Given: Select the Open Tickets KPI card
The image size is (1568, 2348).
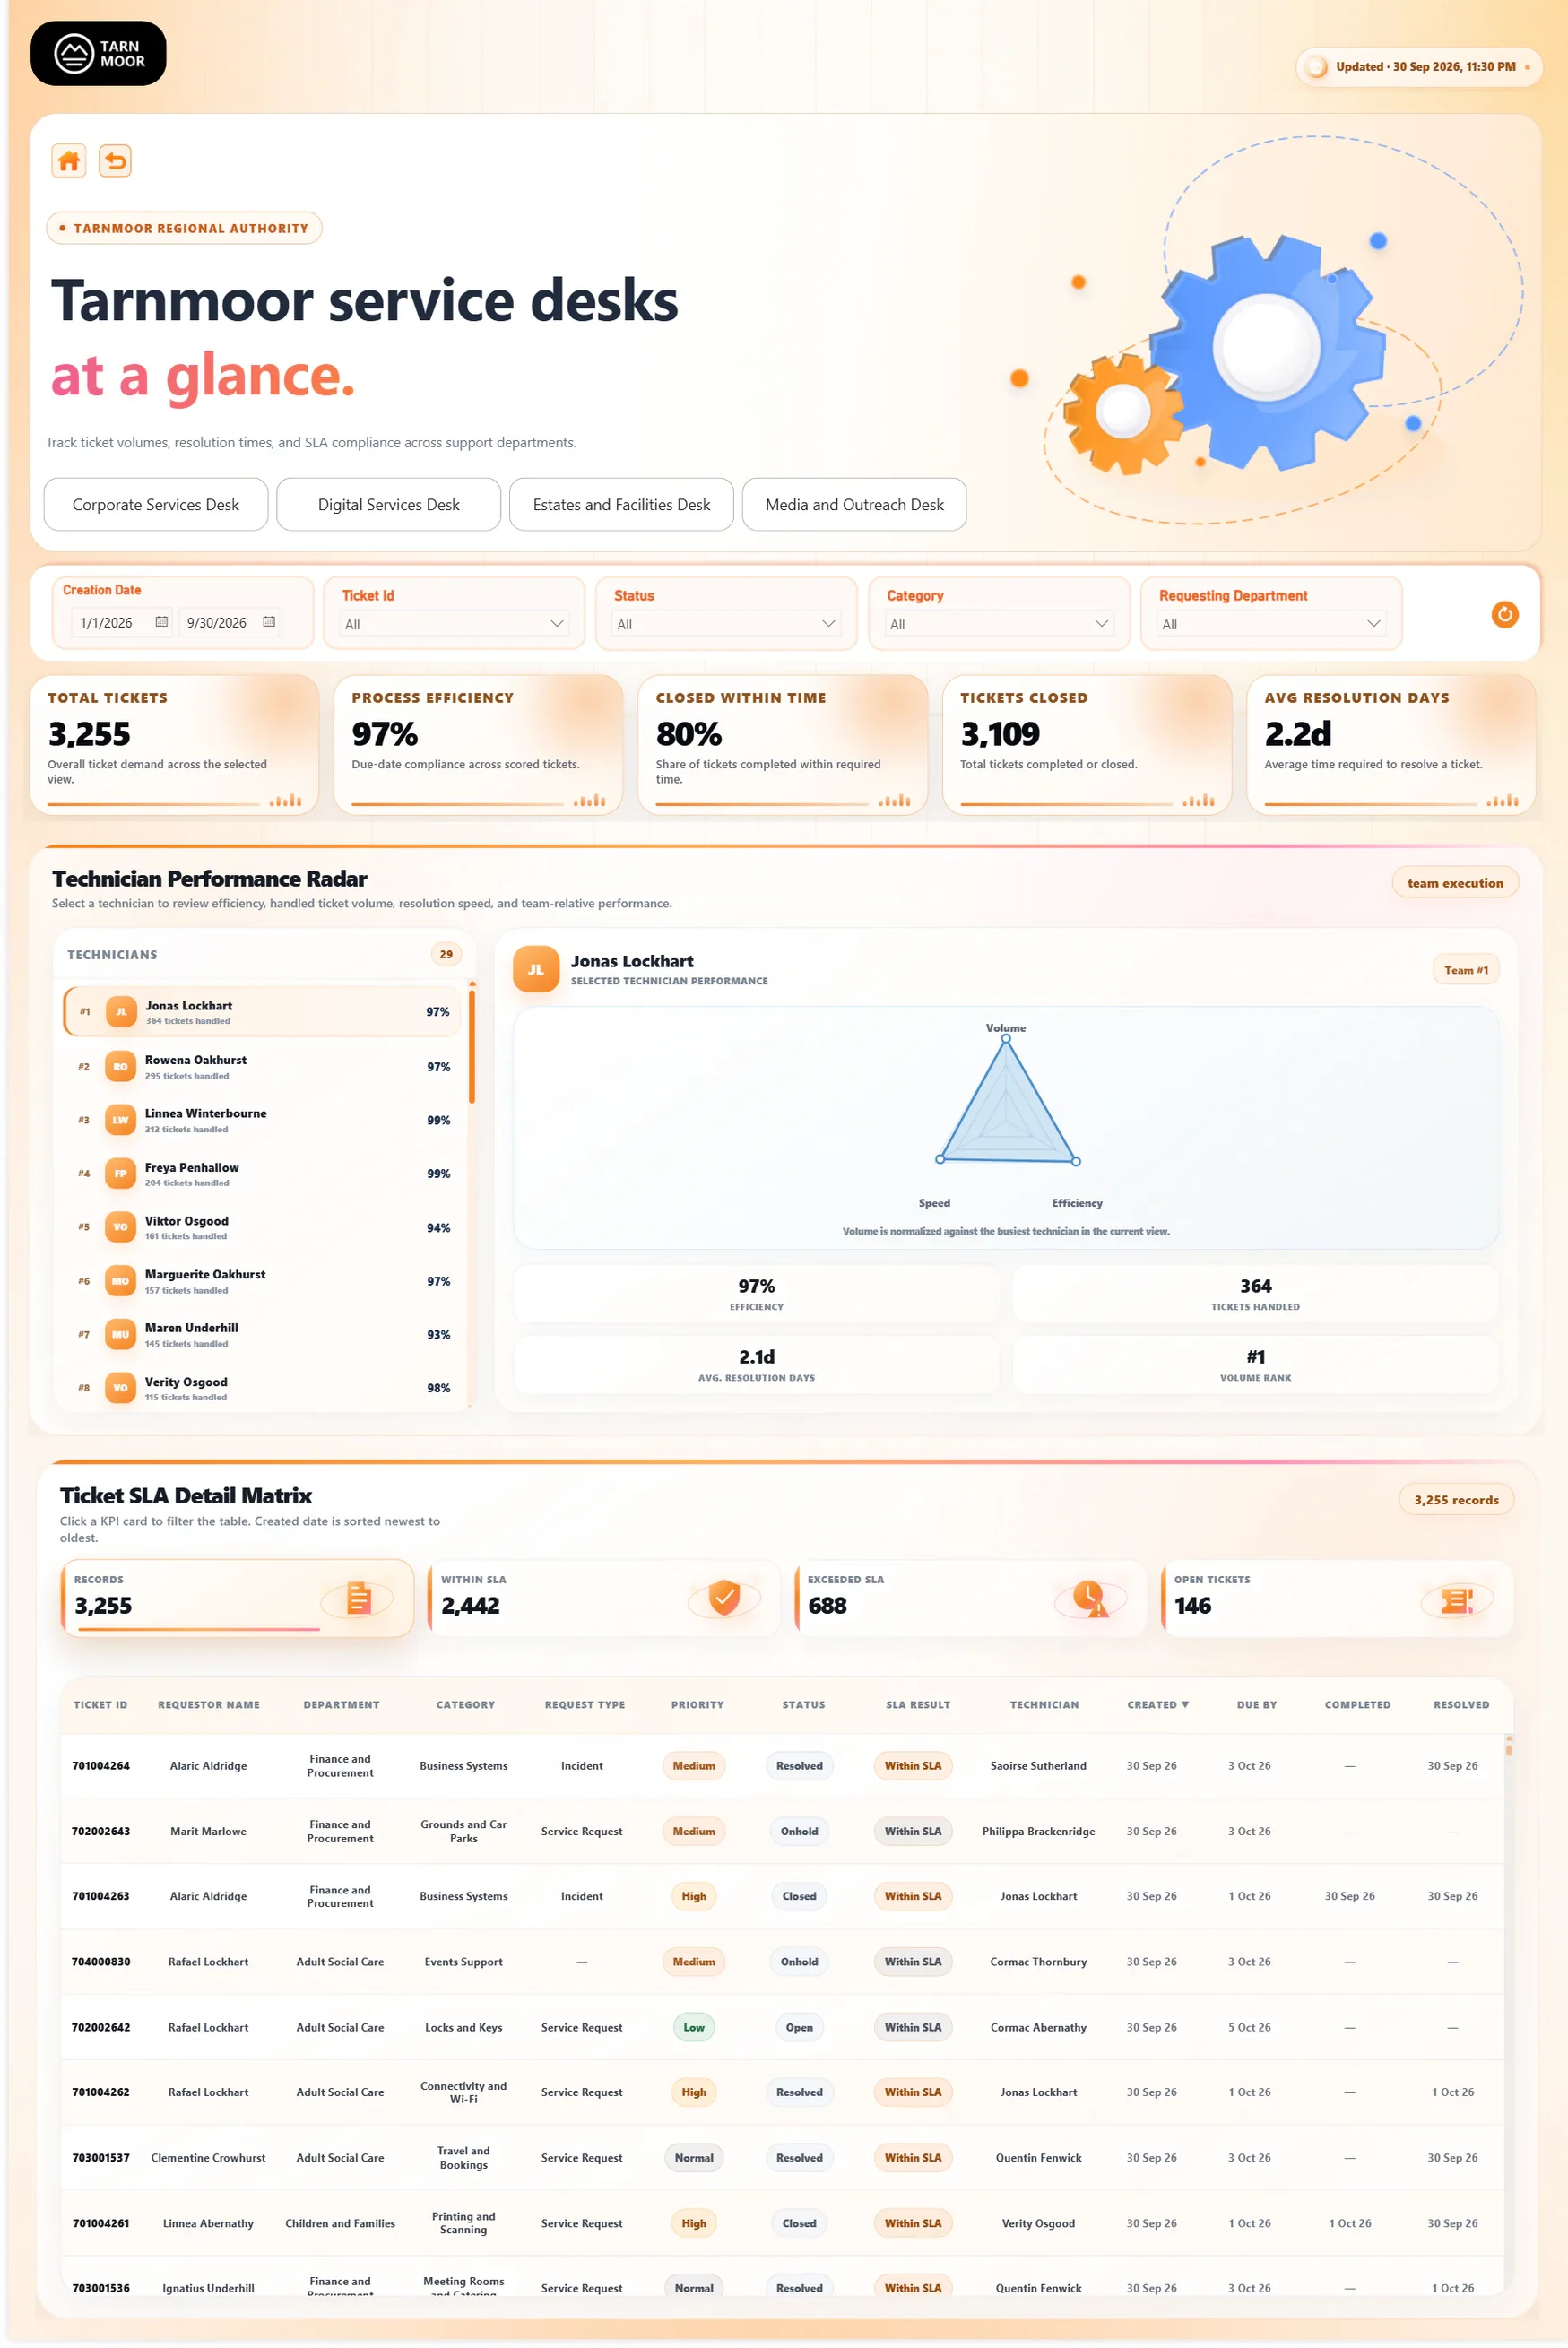Looking at the screenshot, I should [x=1337, y=1598].
